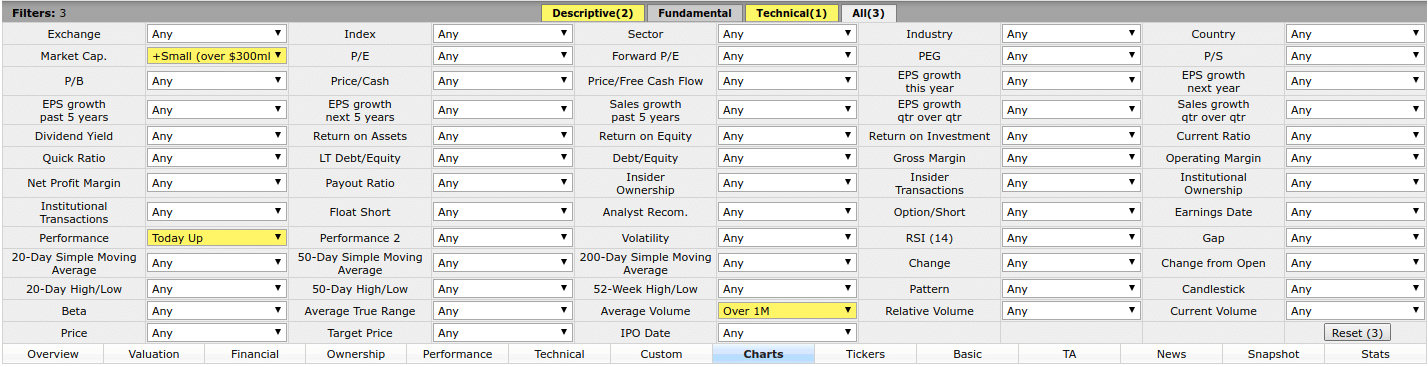The height and width of the screenshot is (367, 1428).
Task: Open the Float Short dropdown
Action: tap(502, 212)
